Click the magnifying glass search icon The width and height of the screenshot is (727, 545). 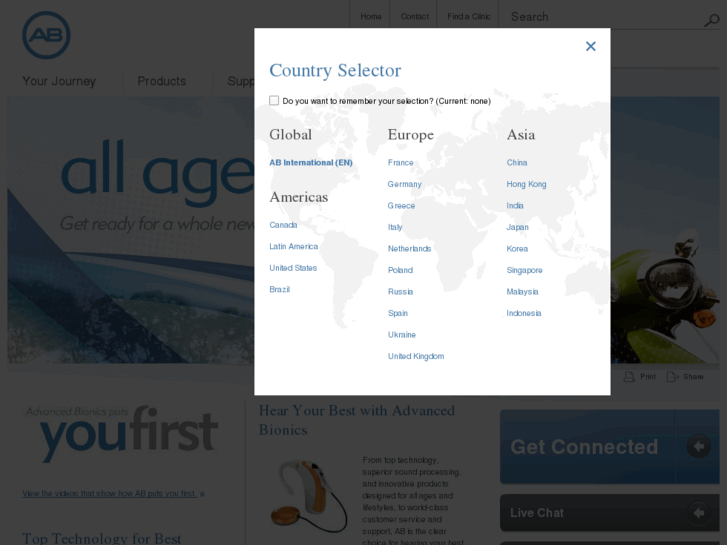(711, 20)
